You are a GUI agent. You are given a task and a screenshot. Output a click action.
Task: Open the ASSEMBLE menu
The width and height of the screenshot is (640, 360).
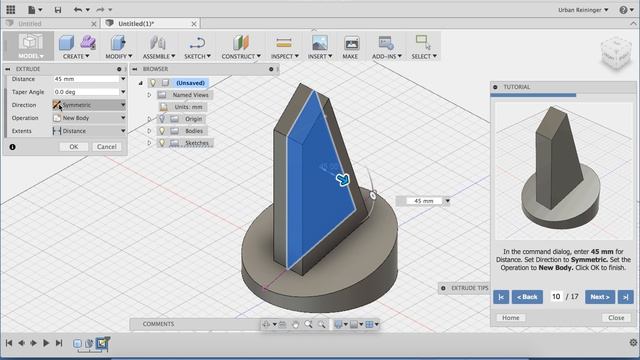tap(159, 56)
